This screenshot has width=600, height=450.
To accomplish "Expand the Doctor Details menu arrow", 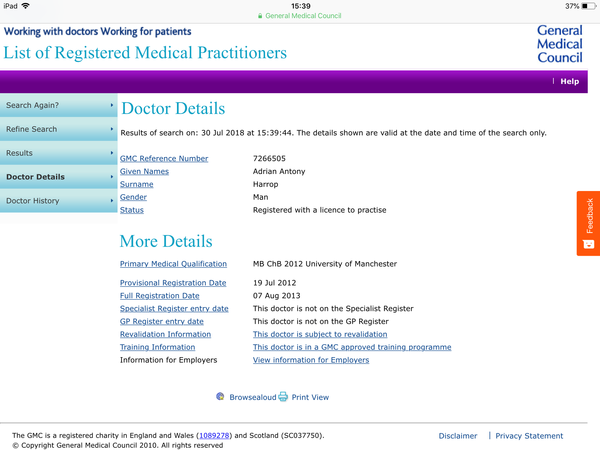I will pyautogui.click(x=112, y=177).
